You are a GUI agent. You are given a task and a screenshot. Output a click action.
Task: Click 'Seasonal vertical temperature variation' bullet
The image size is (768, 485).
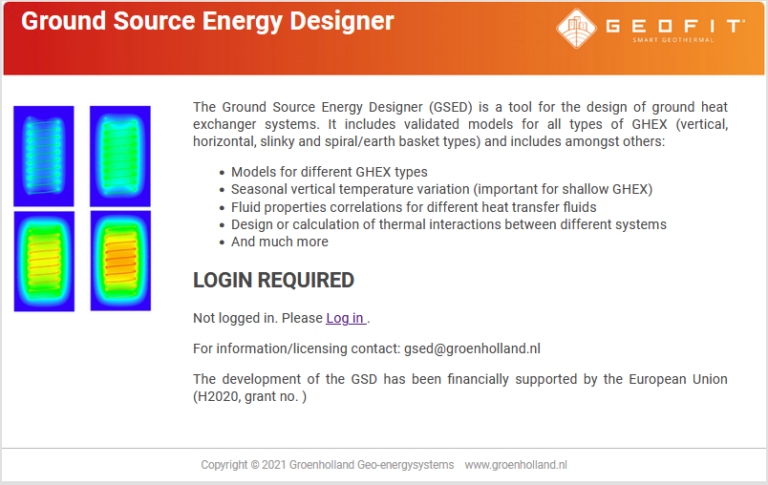(442, 189)
